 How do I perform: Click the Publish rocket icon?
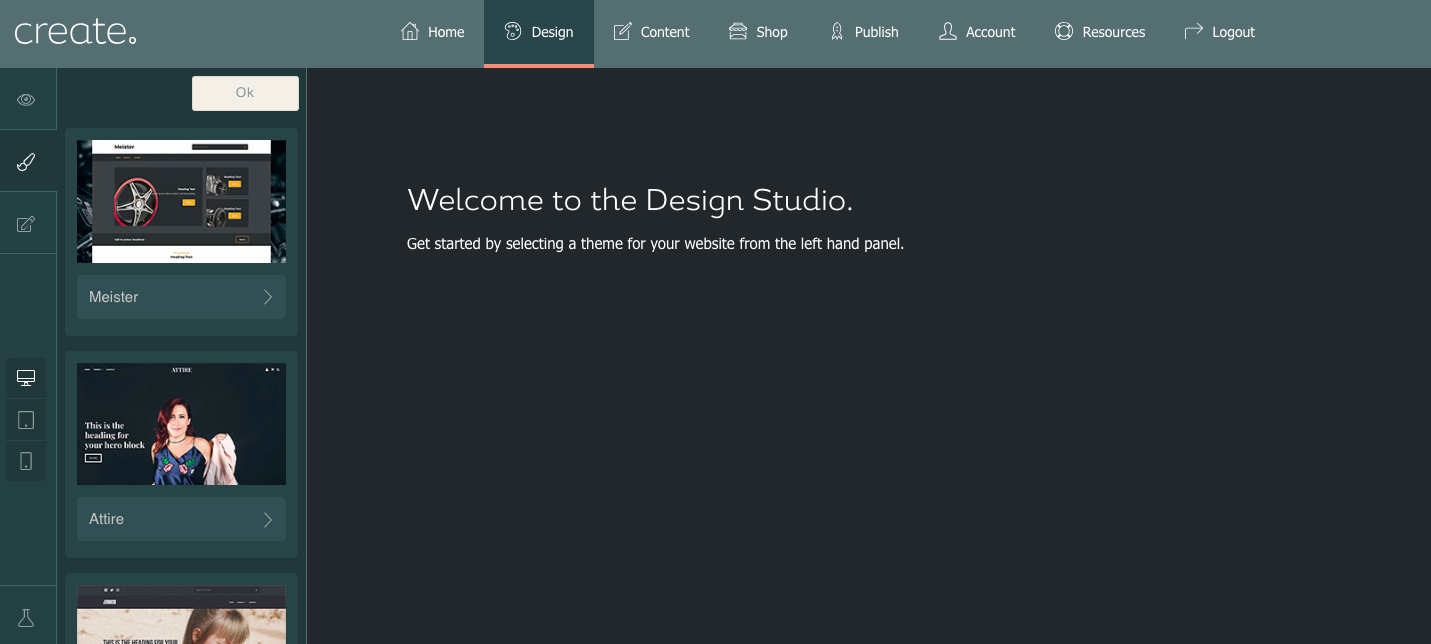tap(837, 31)
